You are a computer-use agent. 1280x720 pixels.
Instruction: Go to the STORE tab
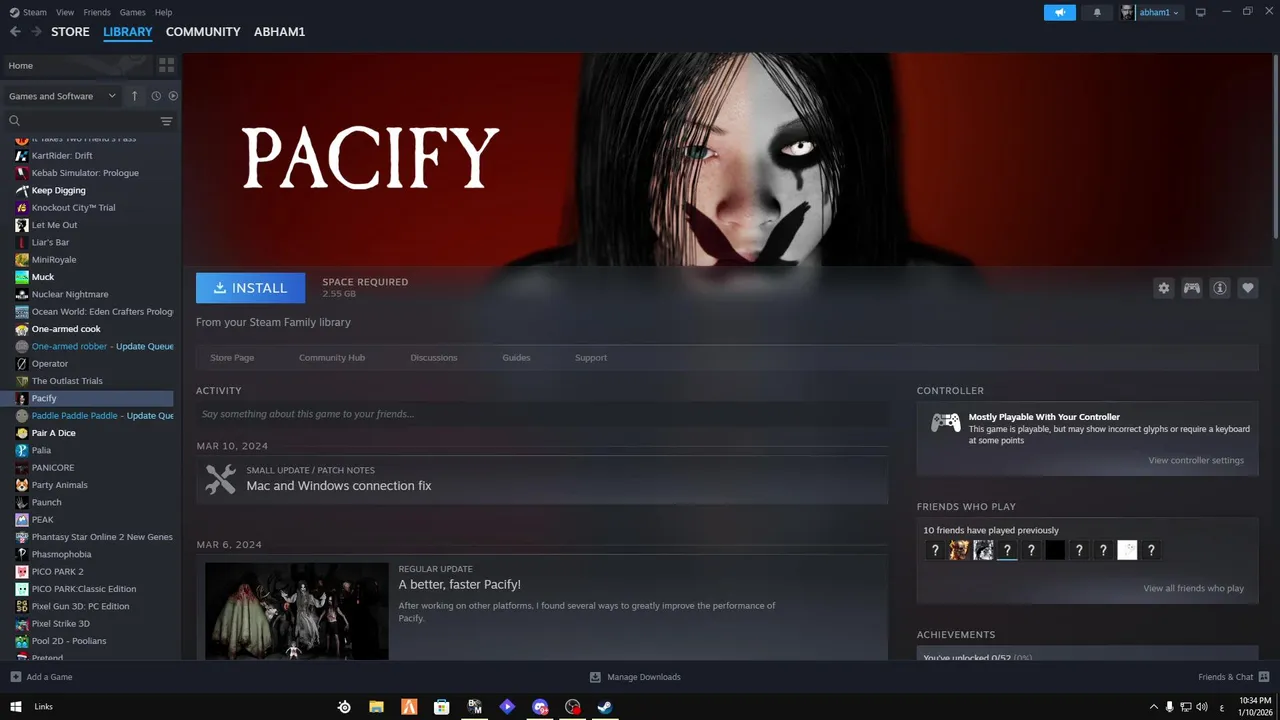pyautogui.click(x=70, y=32)
